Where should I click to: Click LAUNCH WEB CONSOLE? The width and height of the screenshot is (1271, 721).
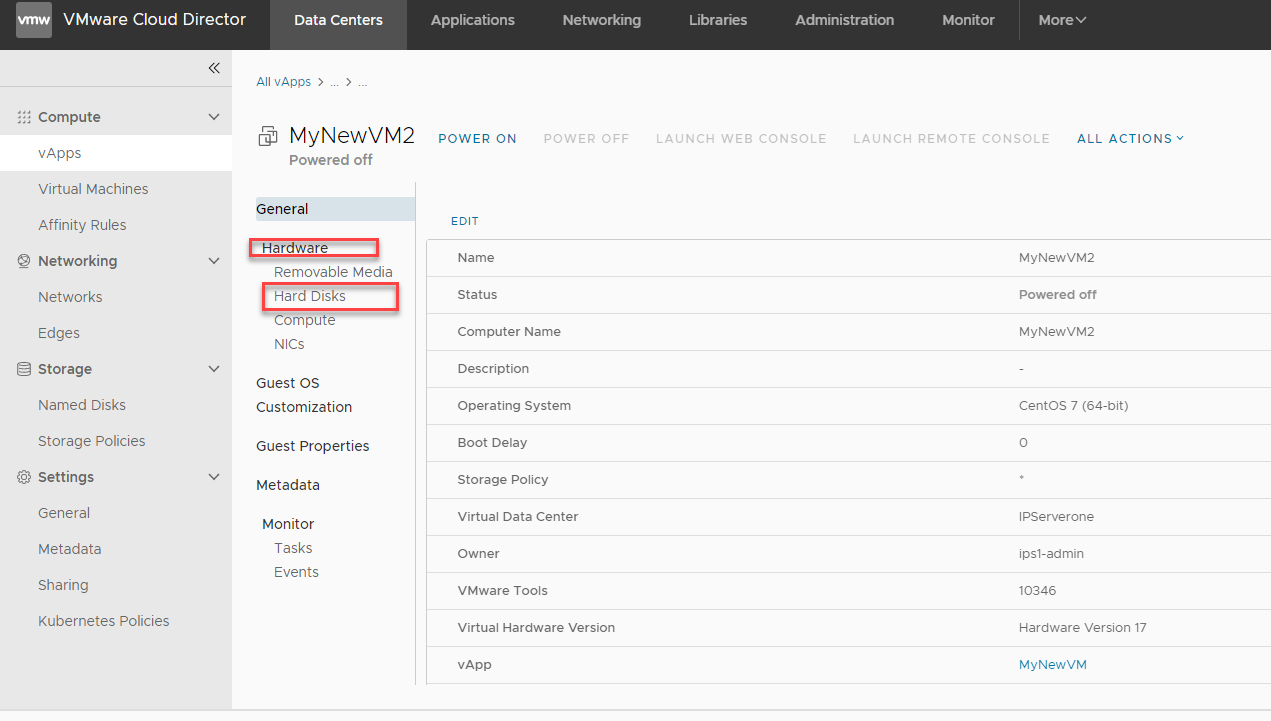pyautogui.click(x=741, y=139)
